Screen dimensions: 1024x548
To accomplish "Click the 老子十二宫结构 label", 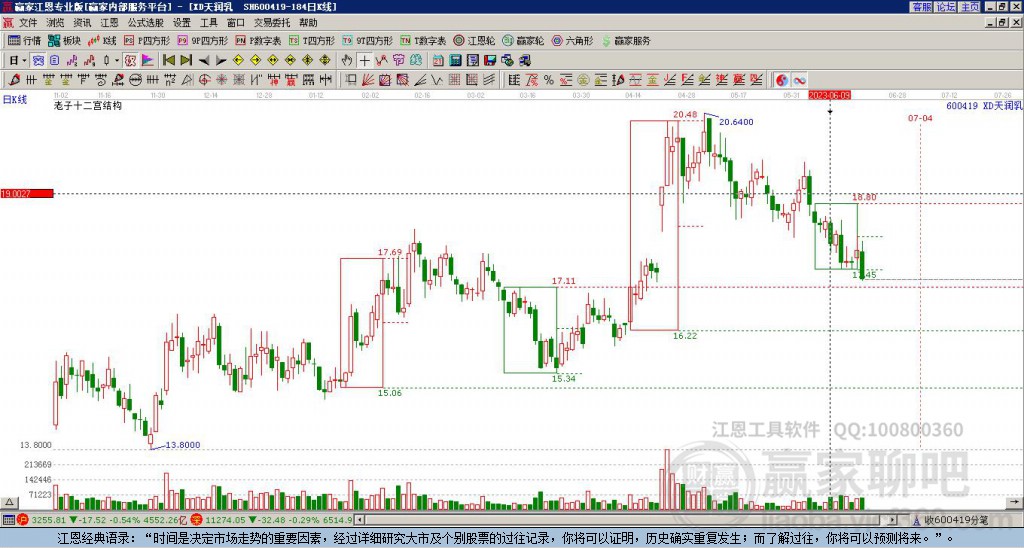I will point(88,105).
